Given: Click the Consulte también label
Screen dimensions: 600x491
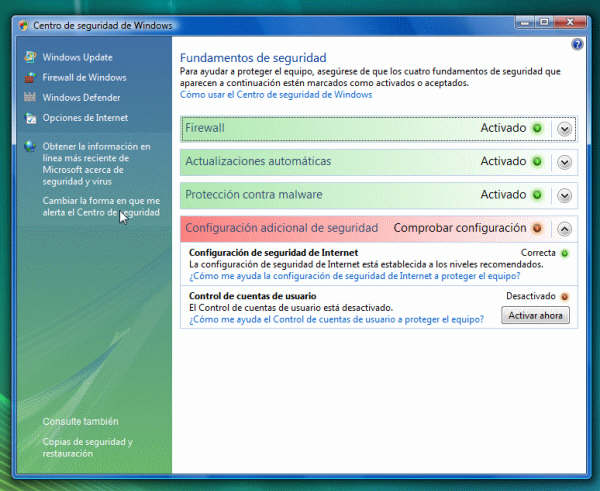Looking at the screenshot, I should 80,421.
